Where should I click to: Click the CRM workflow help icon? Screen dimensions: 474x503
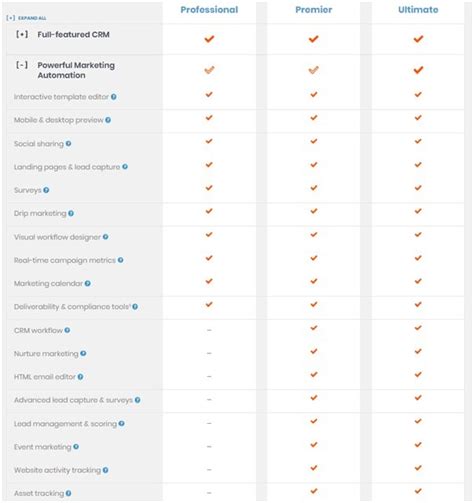pyautogui.click(x=67, y=330)
